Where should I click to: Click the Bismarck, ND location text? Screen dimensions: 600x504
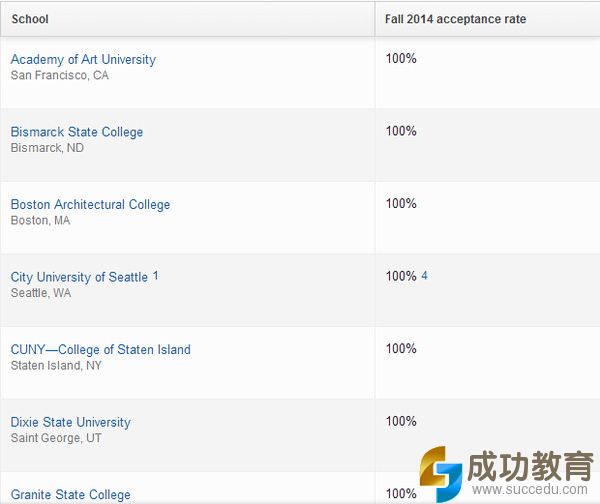coord(47,148)
